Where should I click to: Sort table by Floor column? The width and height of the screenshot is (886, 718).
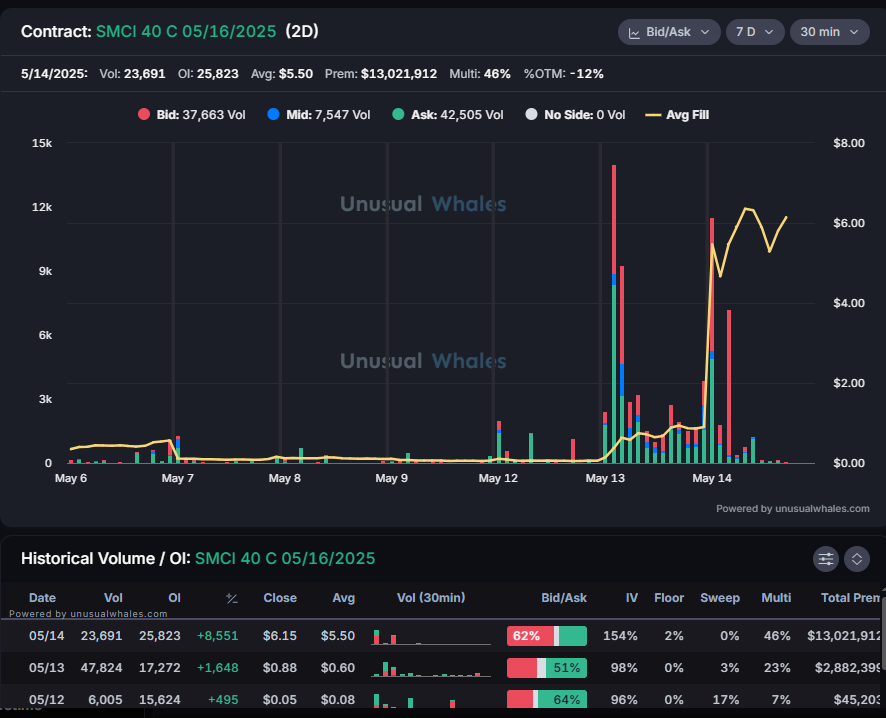click(x=669, y=598)
